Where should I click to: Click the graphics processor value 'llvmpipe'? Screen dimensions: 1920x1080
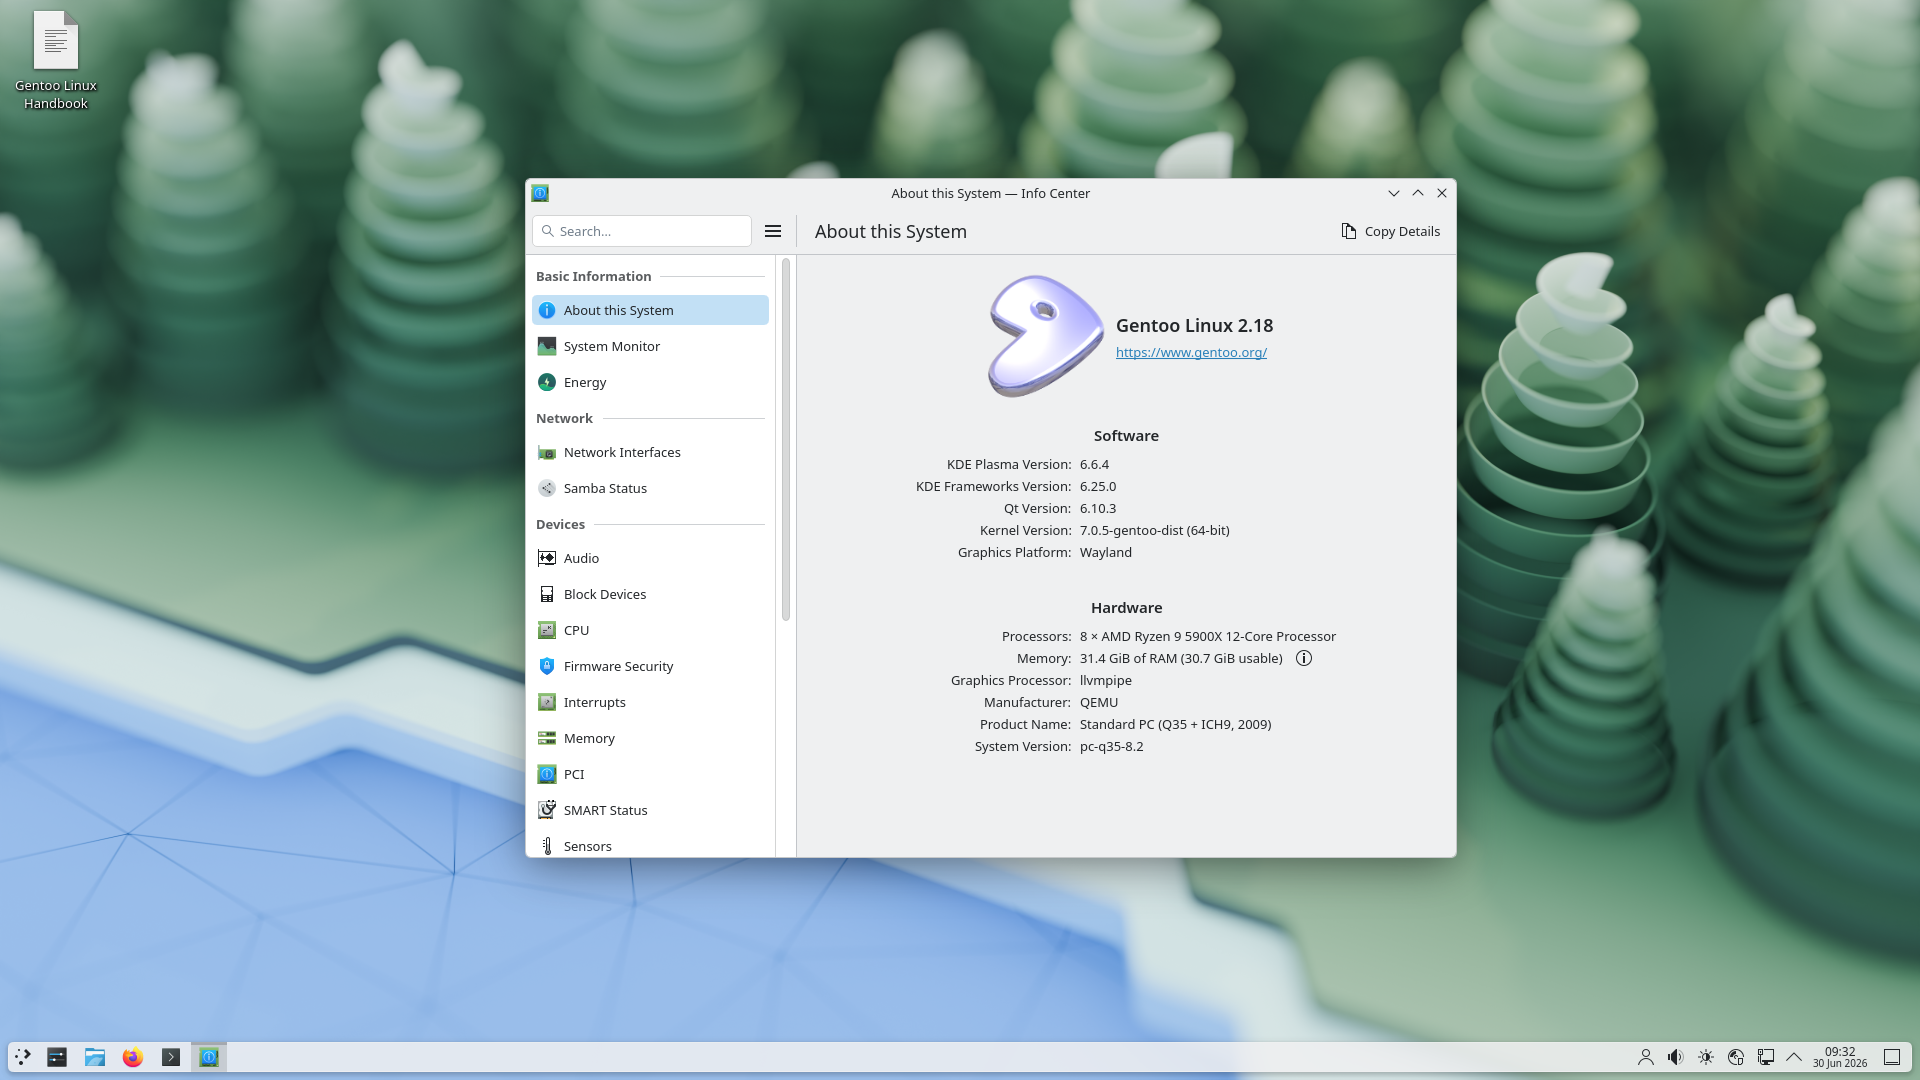click(x=1106, y=680)
